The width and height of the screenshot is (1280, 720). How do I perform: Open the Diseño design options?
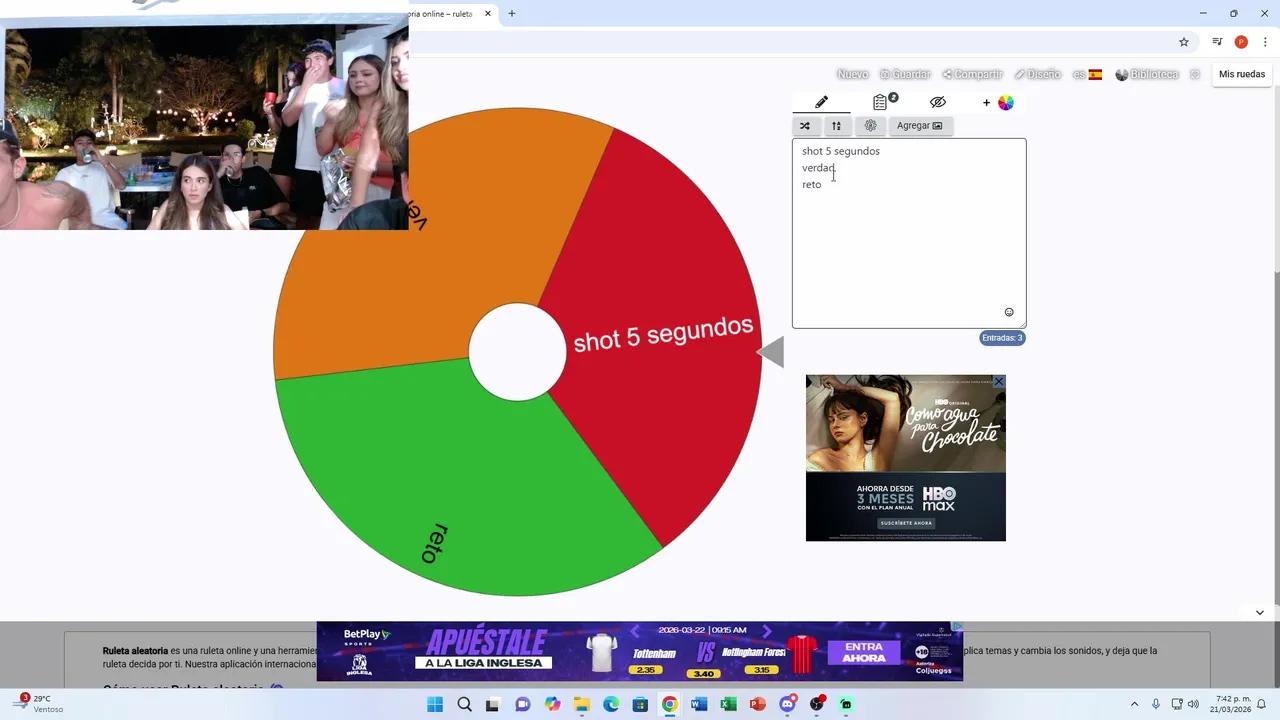pyautogui.click(x=1037, y=74)
